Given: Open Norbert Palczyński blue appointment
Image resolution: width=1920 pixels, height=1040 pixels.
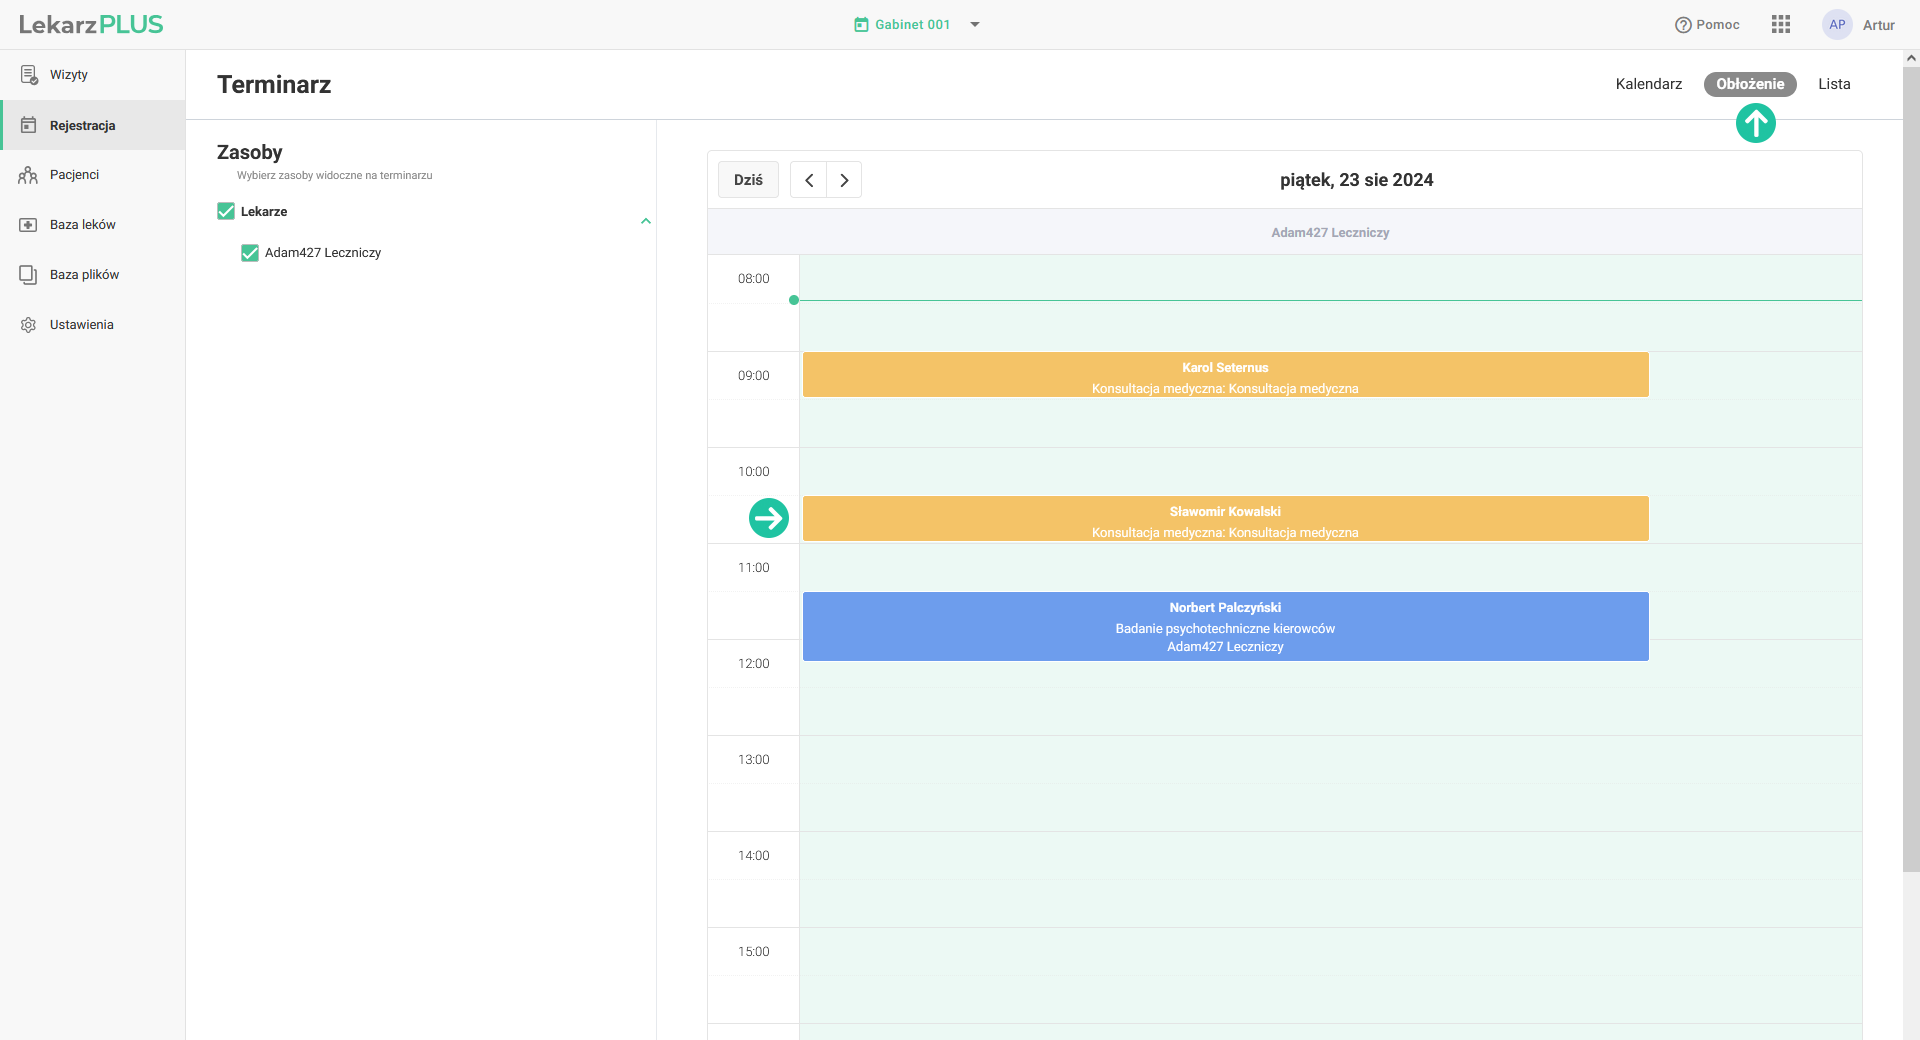Looking at the screenshot, I should [1225, 626].
